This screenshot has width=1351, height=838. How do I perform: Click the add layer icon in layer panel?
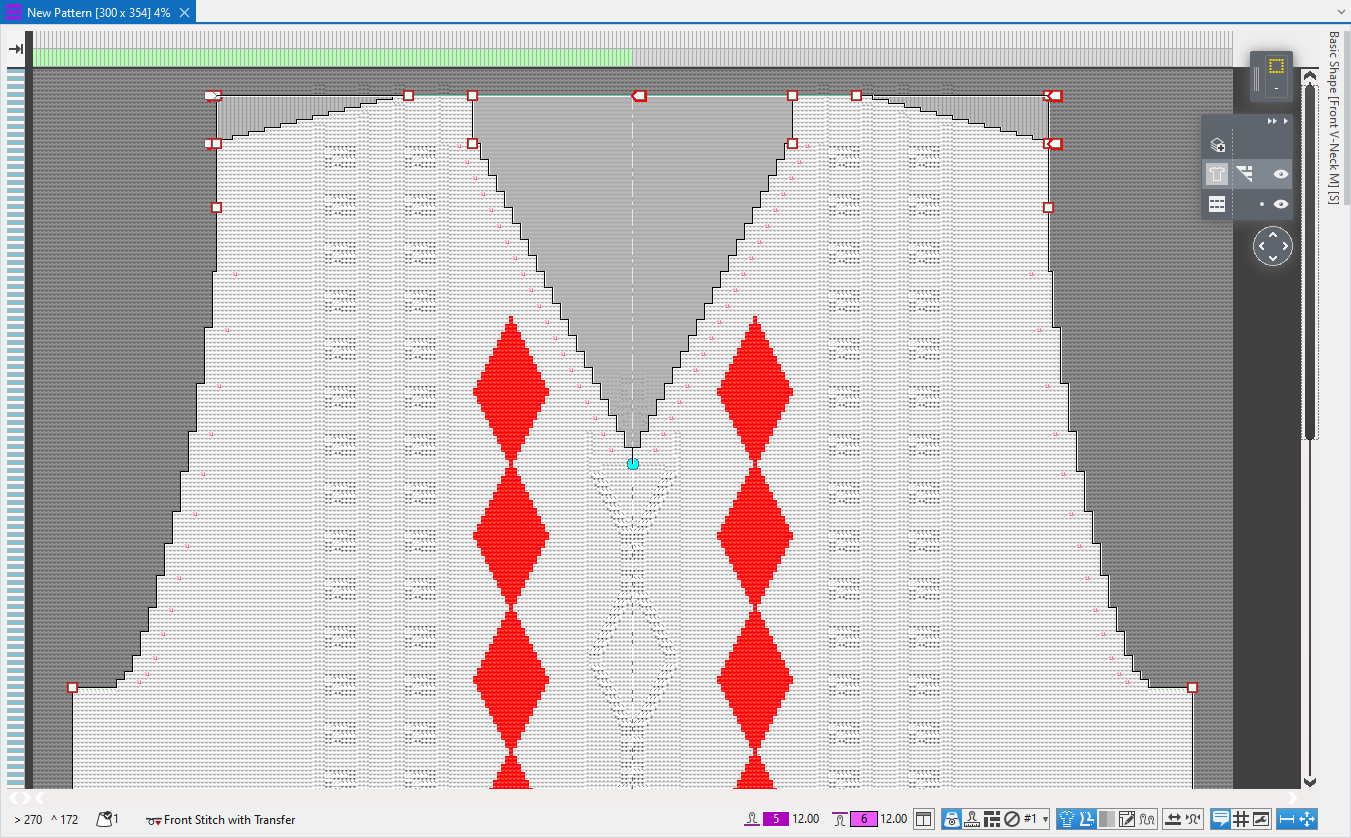click(1217, 145)
